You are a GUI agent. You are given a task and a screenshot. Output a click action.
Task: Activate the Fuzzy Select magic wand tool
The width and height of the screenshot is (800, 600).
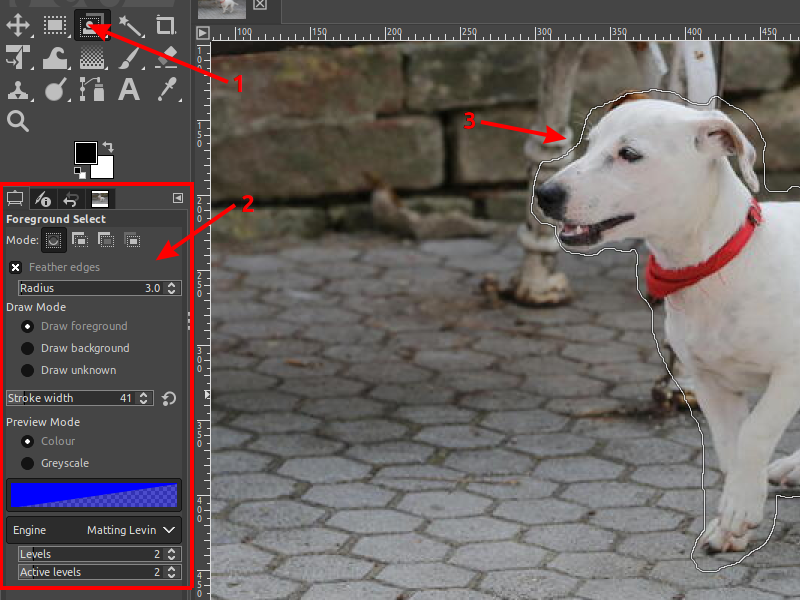coord(130,25)
